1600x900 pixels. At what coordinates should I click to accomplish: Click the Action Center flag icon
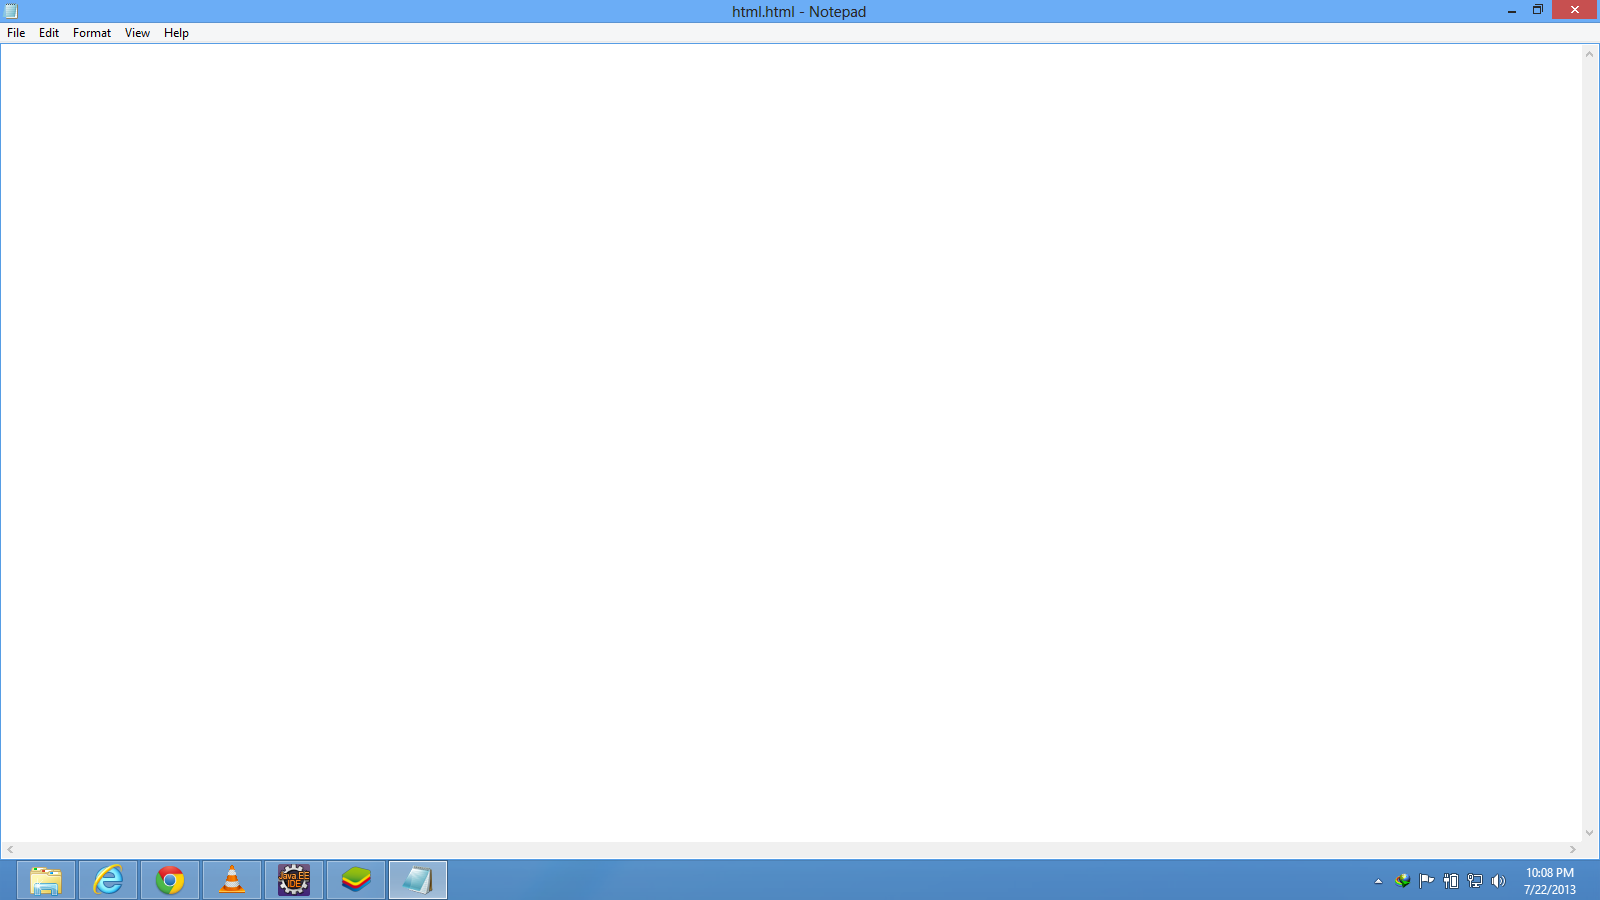pyautogui.click(x=1427, y=881)
